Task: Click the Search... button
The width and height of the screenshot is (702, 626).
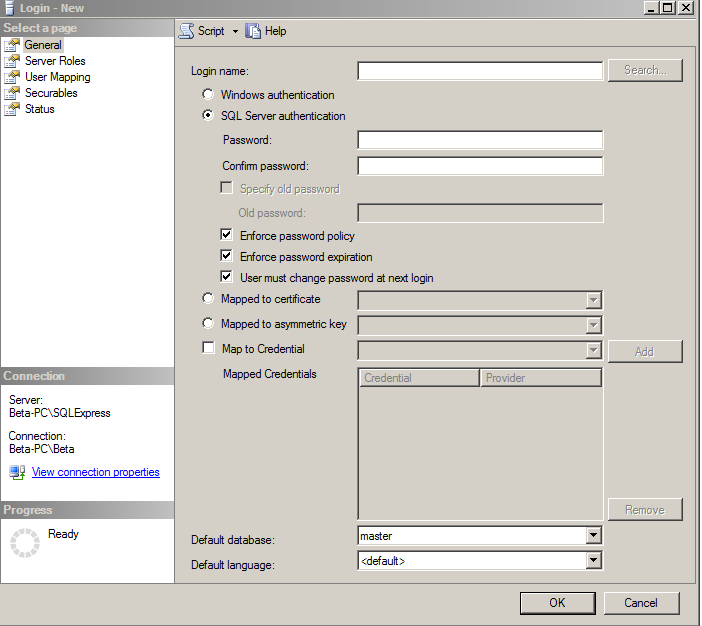Action: point(645,70)
